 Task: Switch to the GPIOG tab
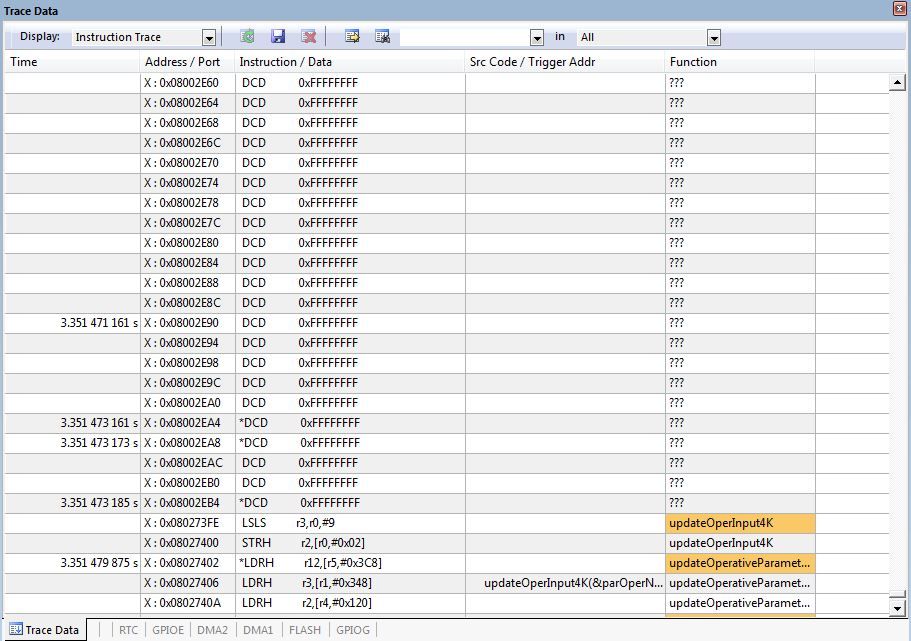tap(353, 629)
